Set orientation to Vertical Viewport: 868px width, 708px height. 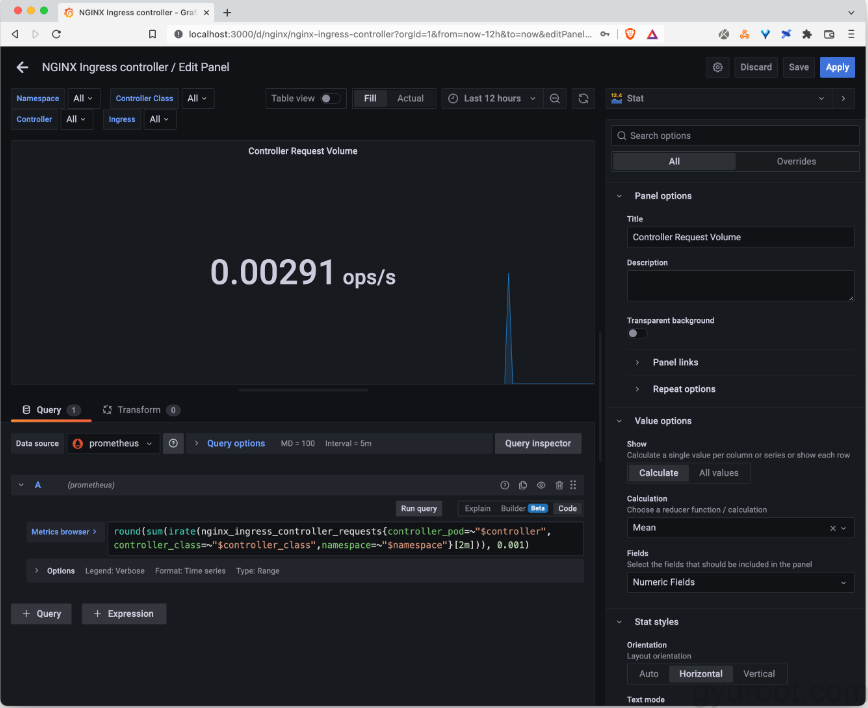(759, 674)
